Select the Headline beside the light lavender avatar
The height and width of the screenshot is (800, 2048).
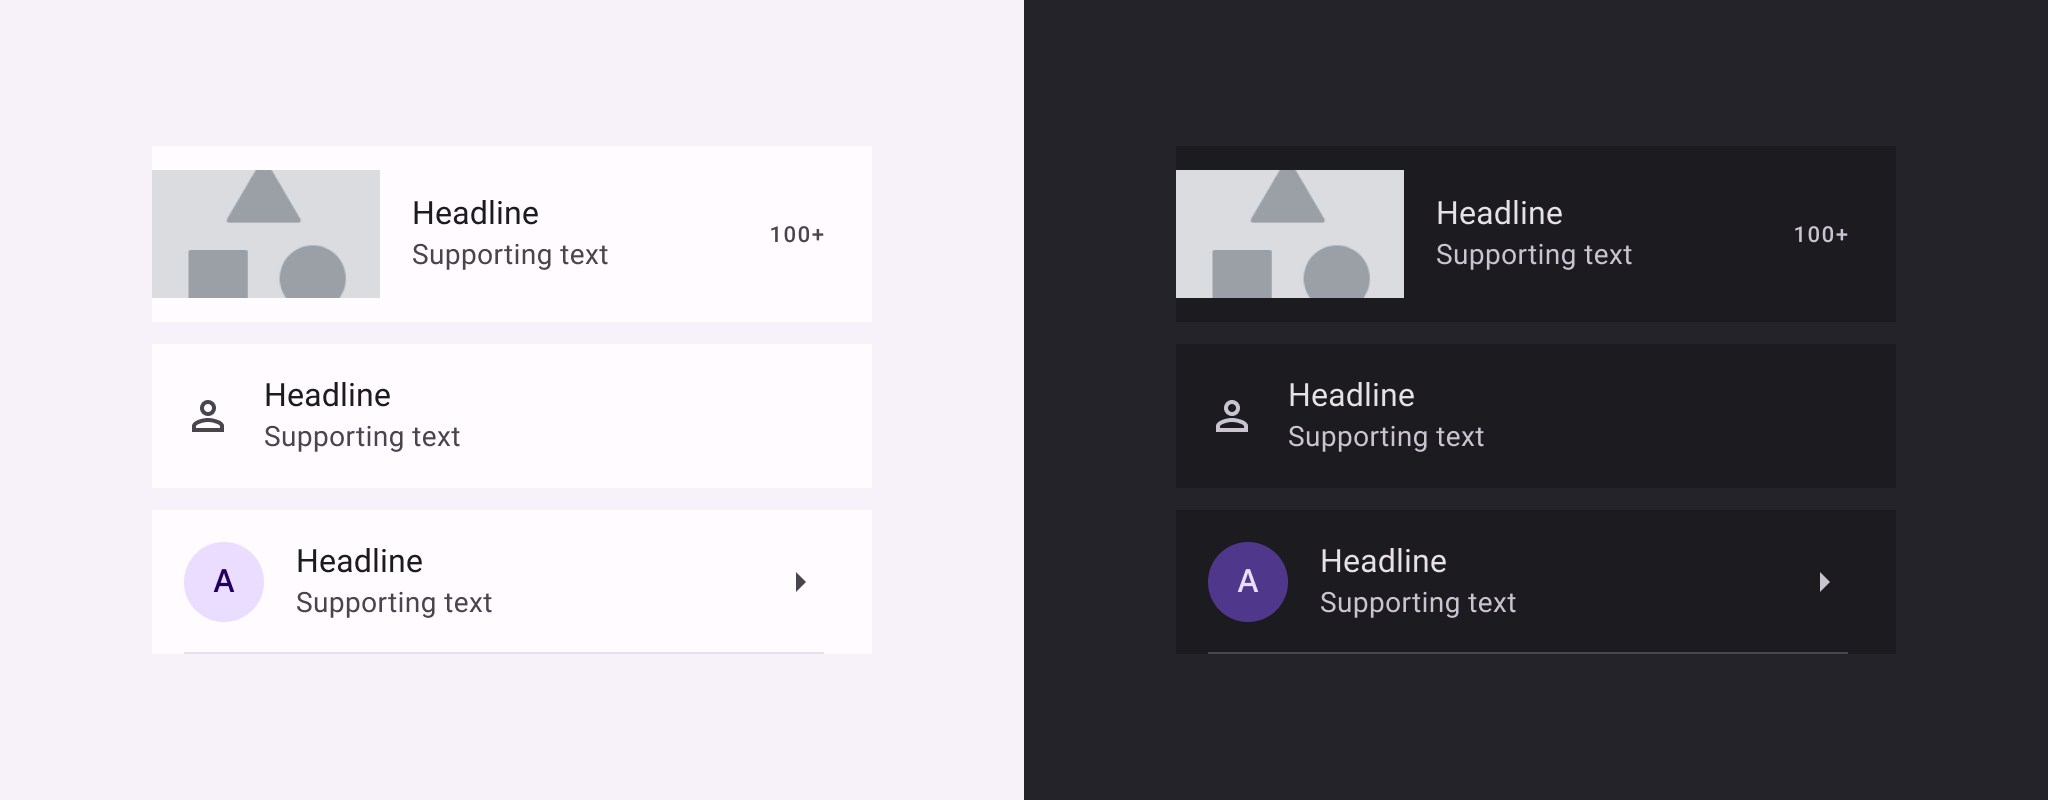point(359,561)
